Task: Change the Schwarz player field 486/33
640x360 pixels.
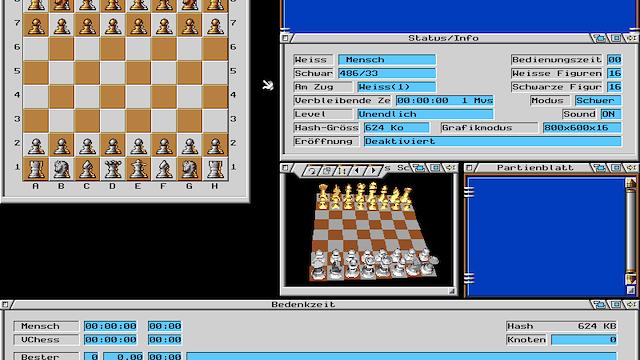Action: tap(387, 73)
